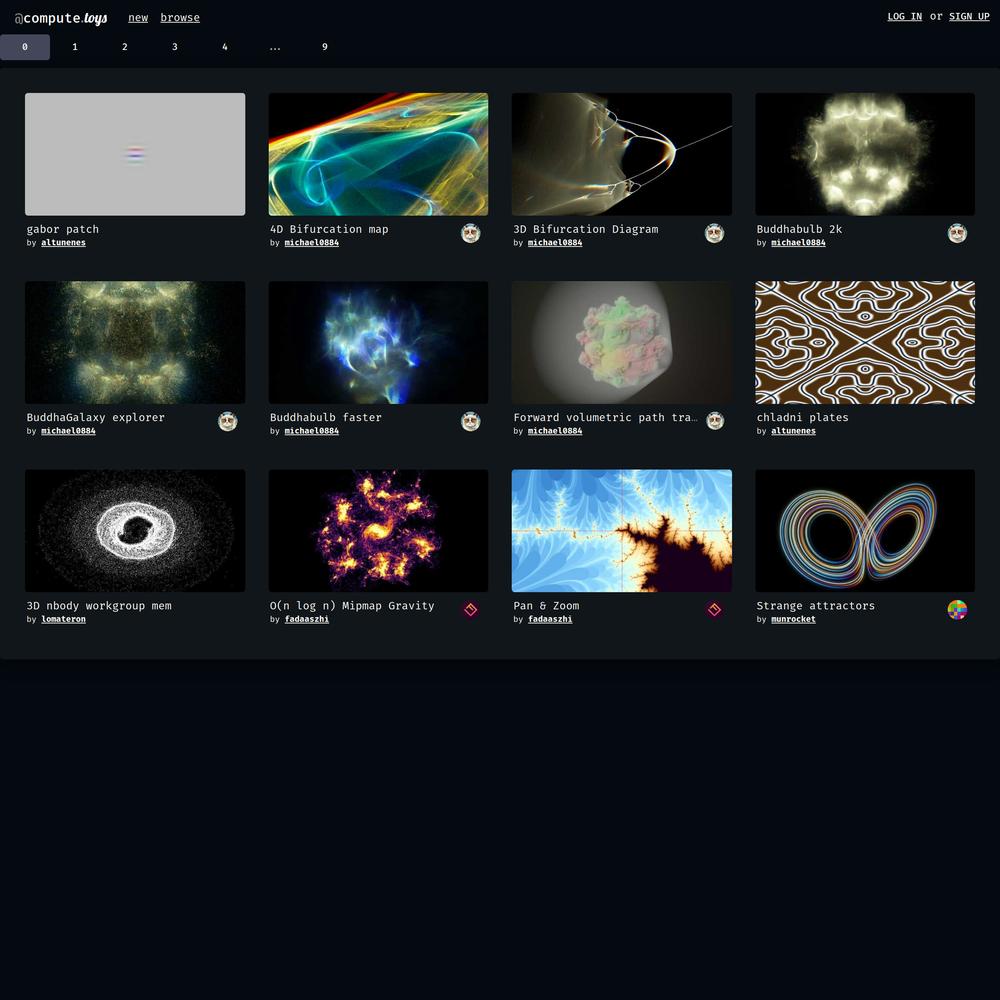The height and width of the screenshot is (1000, 1000).
Task: Click michael0884 avatar beside 4D Bifurcation map
Action: (471, 233)
